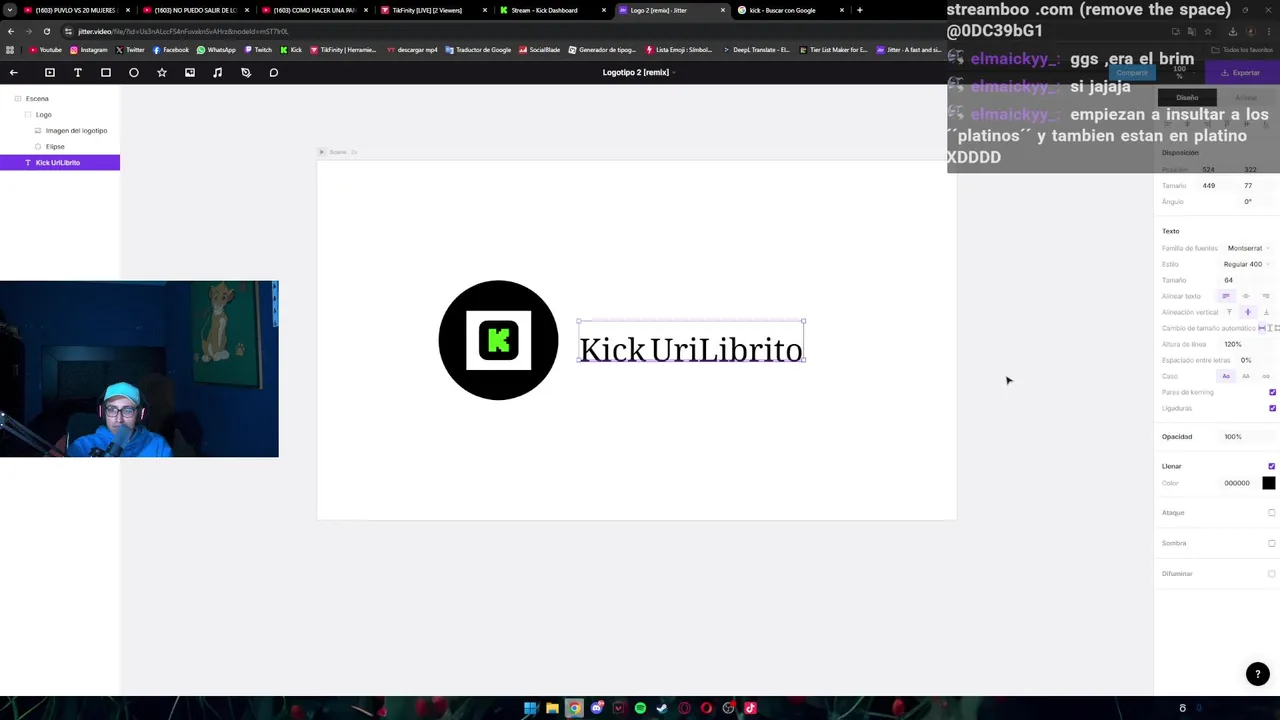
Task: Choose the Image insert tool
Action: [190, 72]
